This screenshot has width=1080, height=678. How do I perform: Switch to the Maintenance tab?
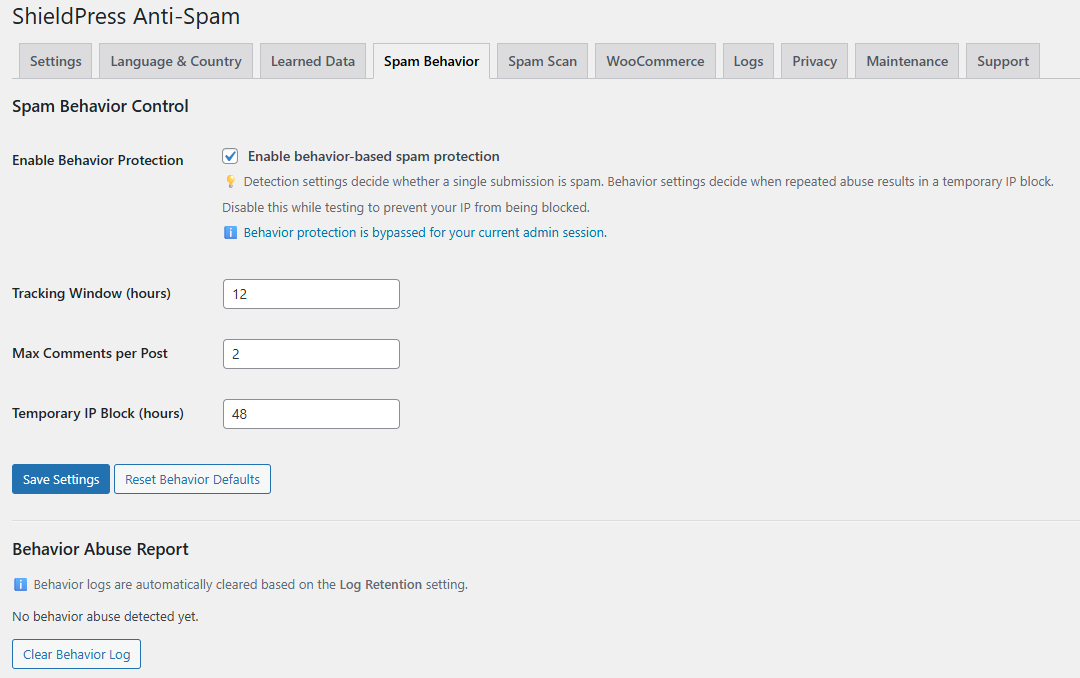(x=906, y=61)
